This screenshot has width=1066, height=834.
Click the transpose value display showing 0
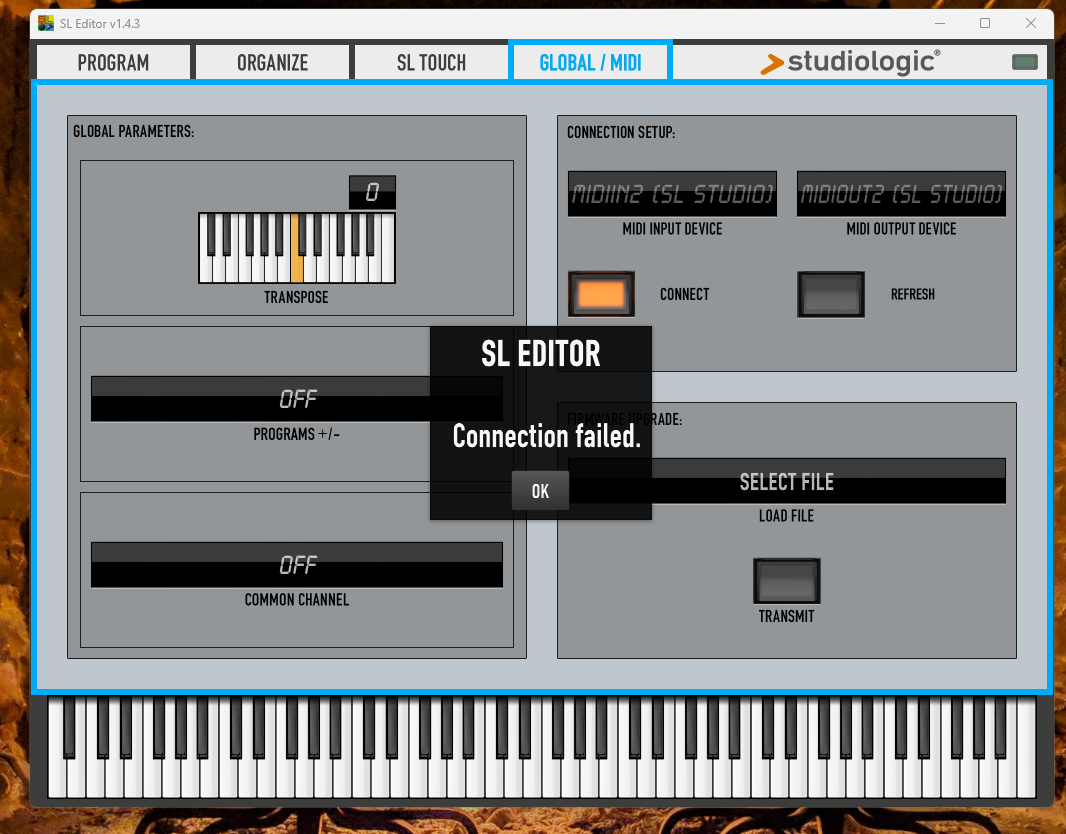point(372,192)
